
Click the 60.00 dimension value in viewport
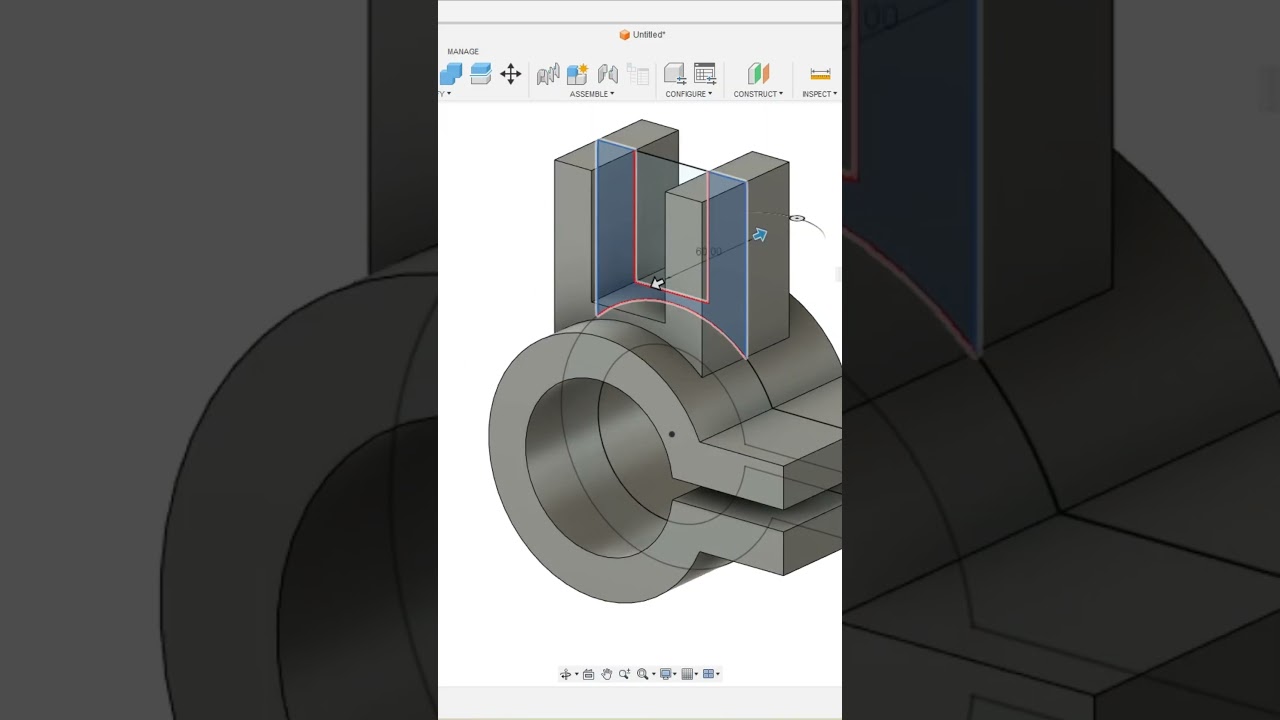(708, 252)
